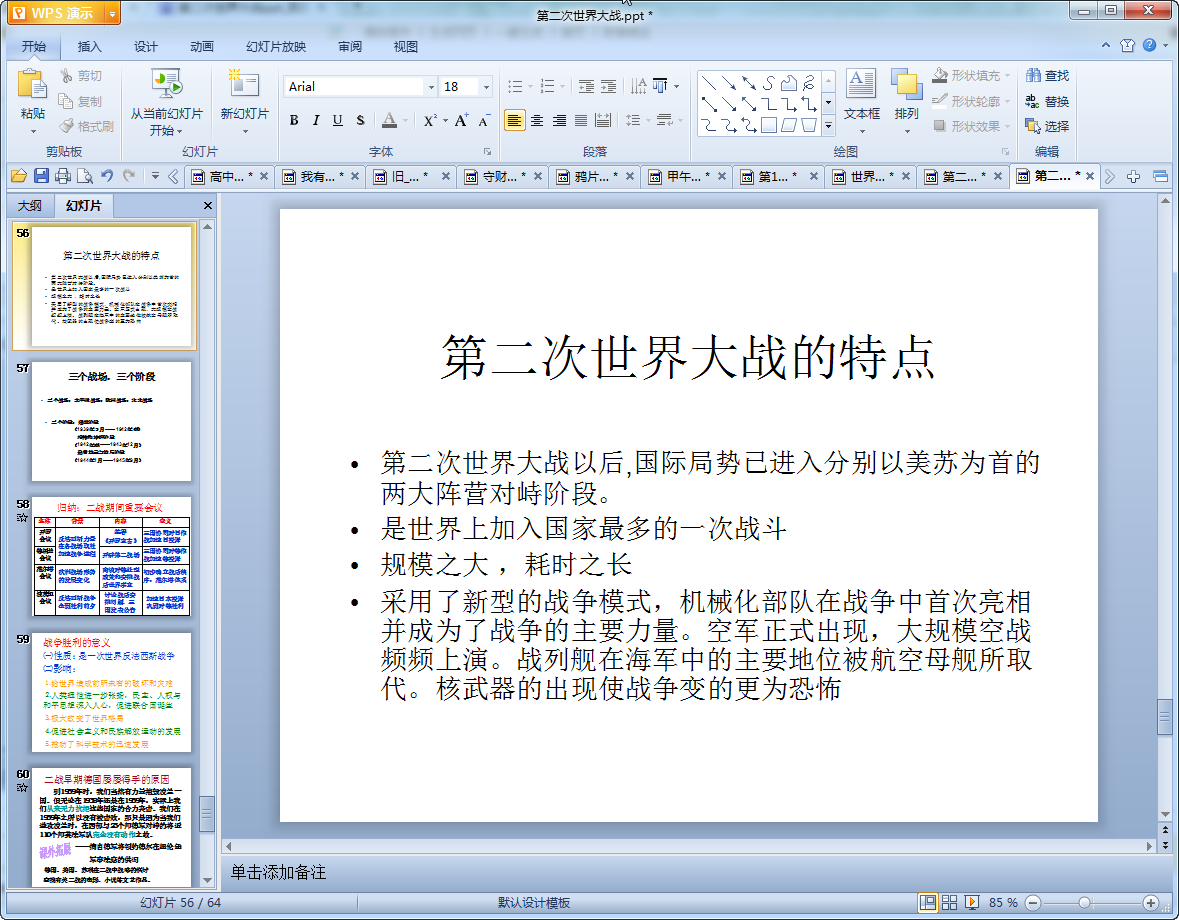Toggle Bold formatting
Screen dimensions: 1179x920
click(x=294, y=120)
